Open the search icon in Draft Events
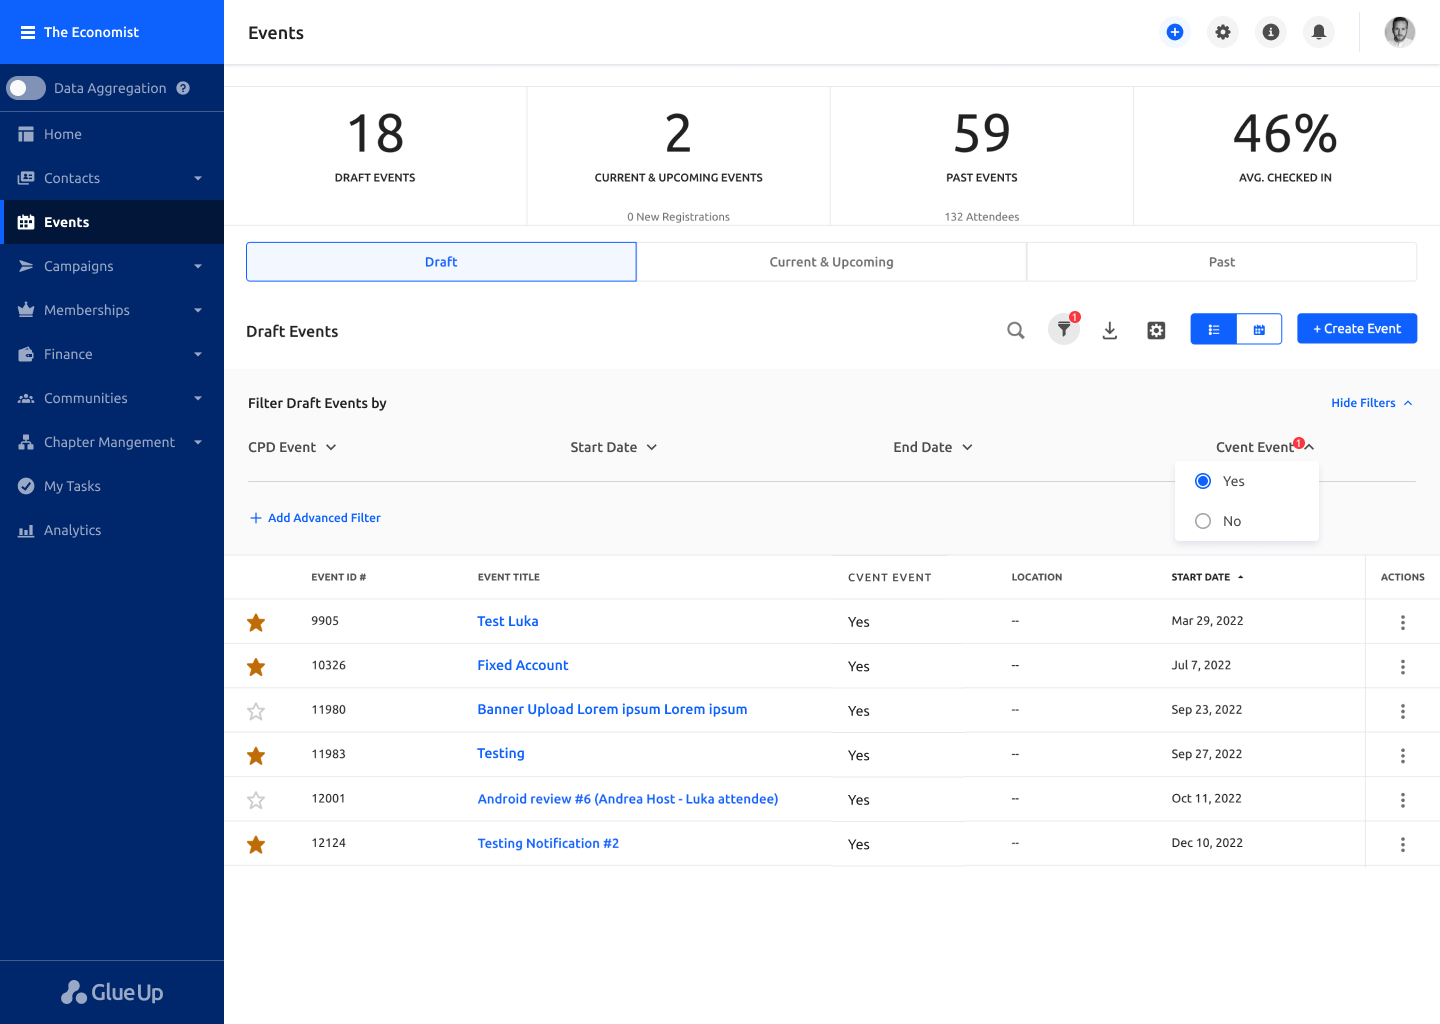Image resolution: width=1440 pixels, height=1024 pixels. [x=1016, y=330]
